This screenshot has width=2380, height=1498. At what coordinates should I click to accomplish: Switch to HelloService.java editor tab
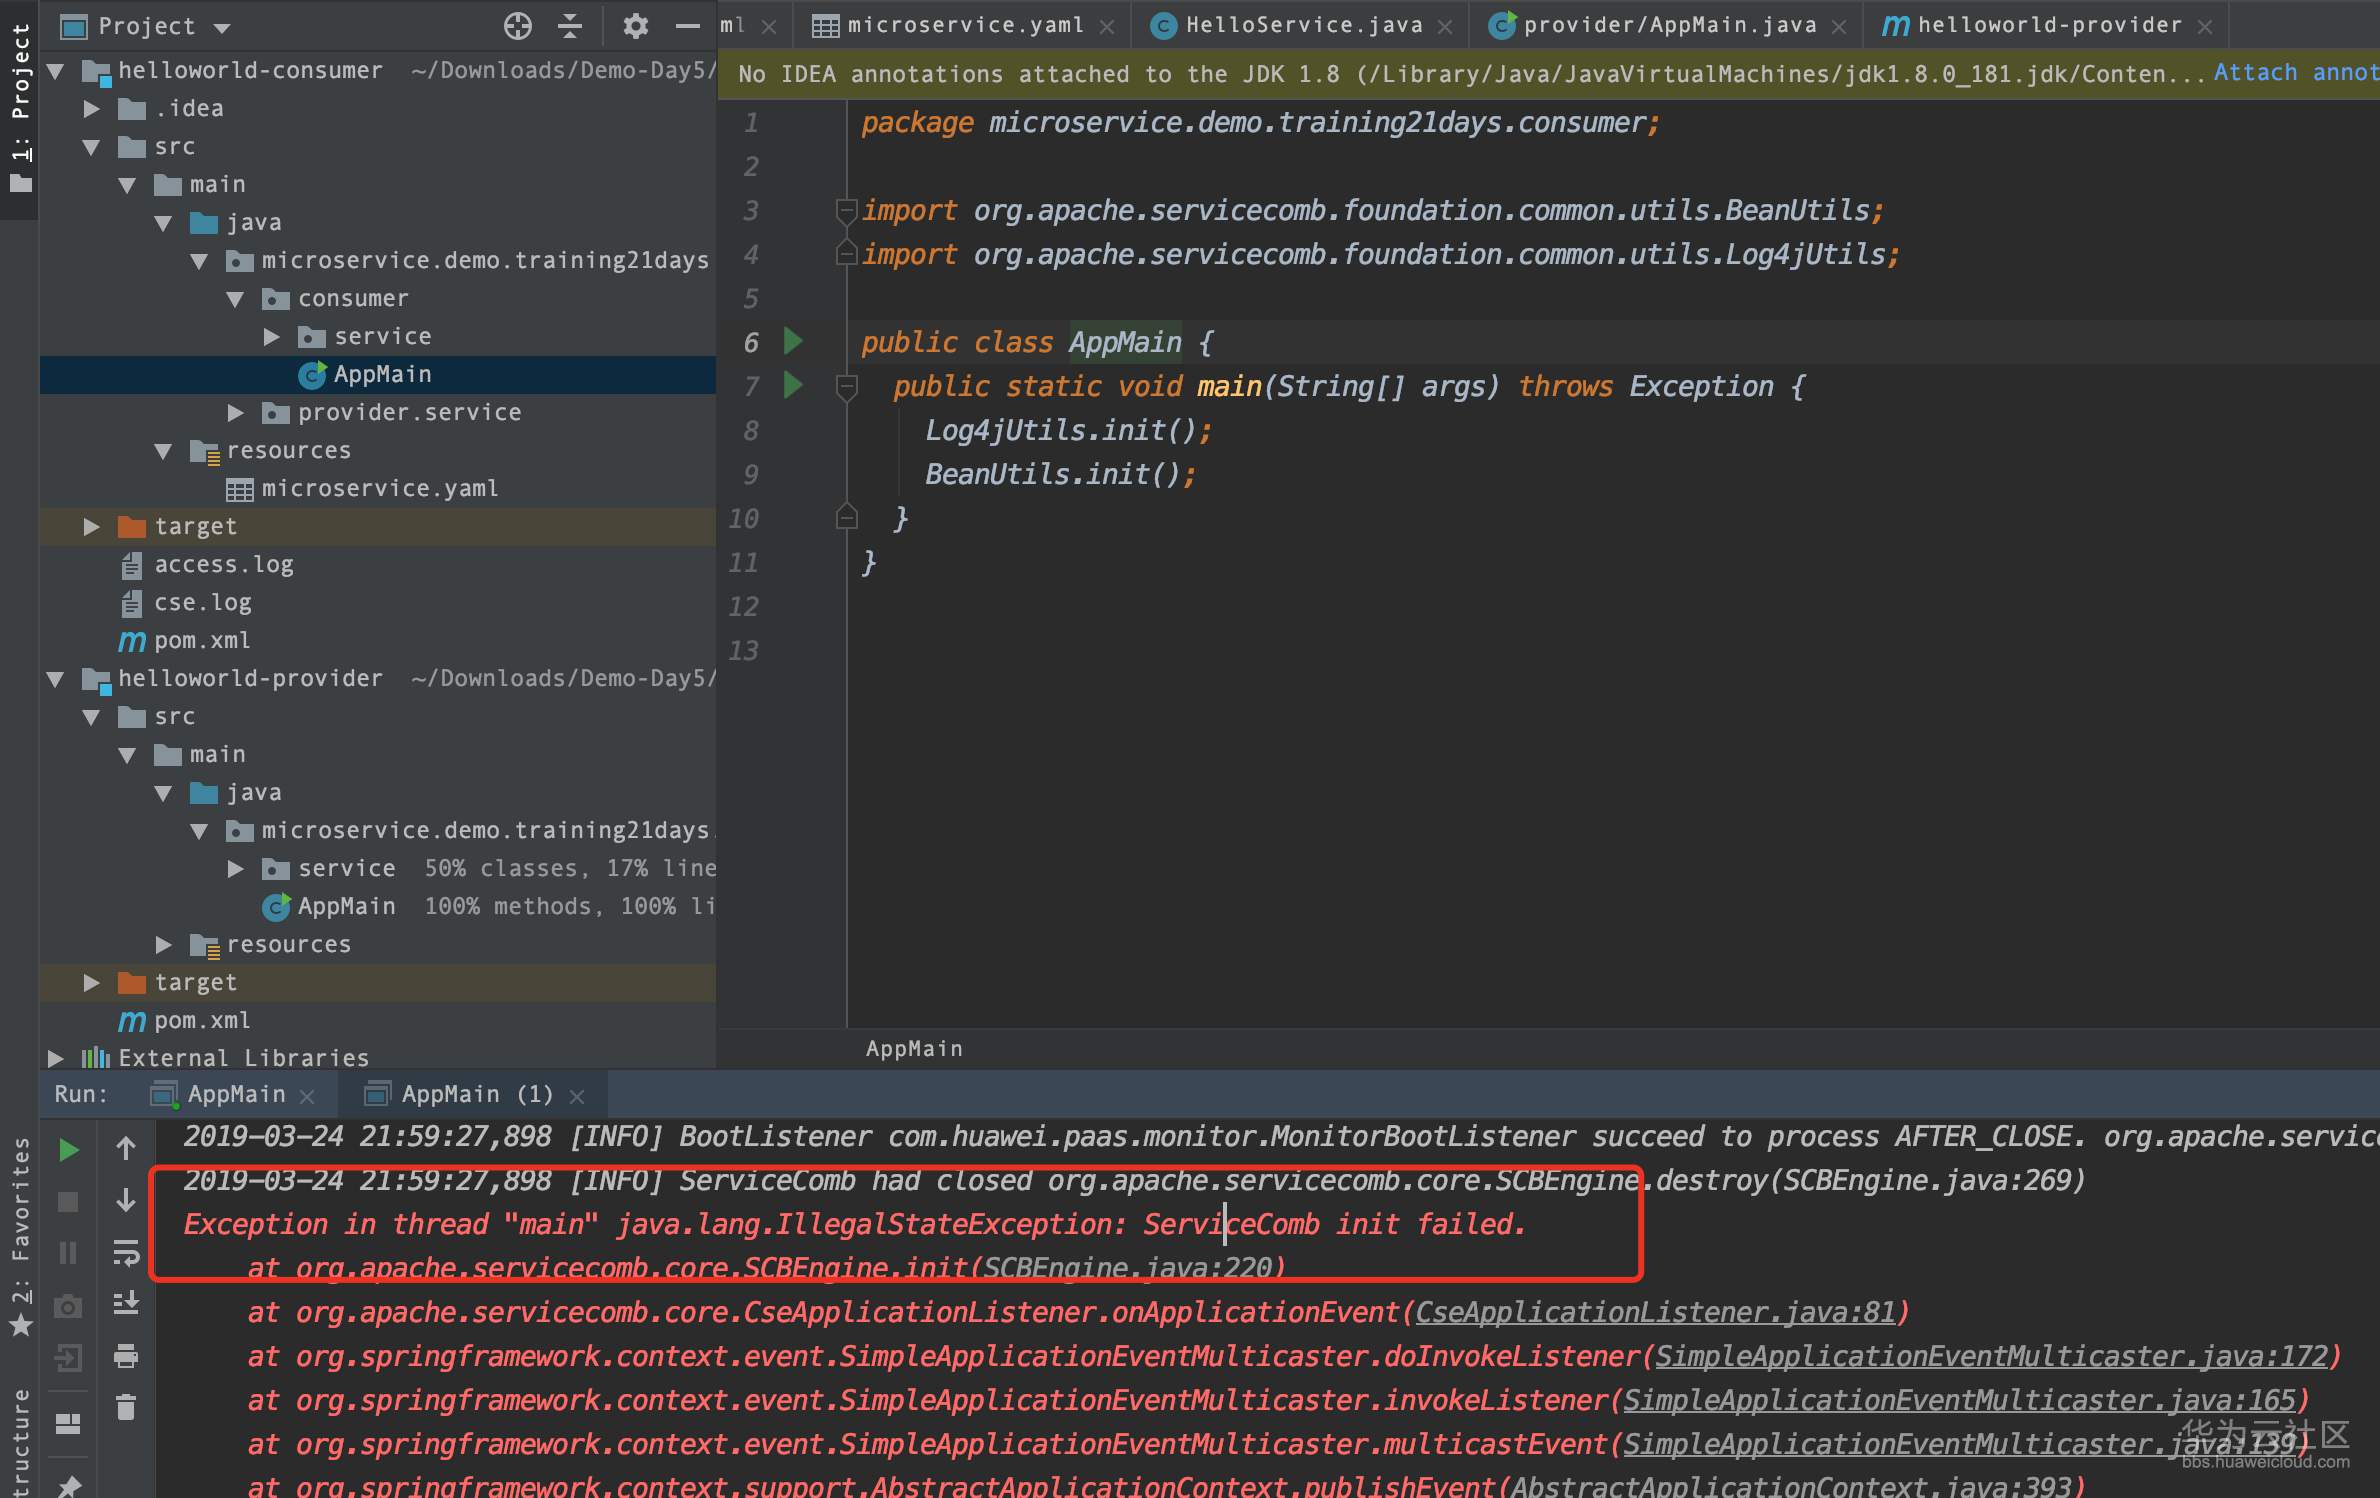coord(1302,26)
